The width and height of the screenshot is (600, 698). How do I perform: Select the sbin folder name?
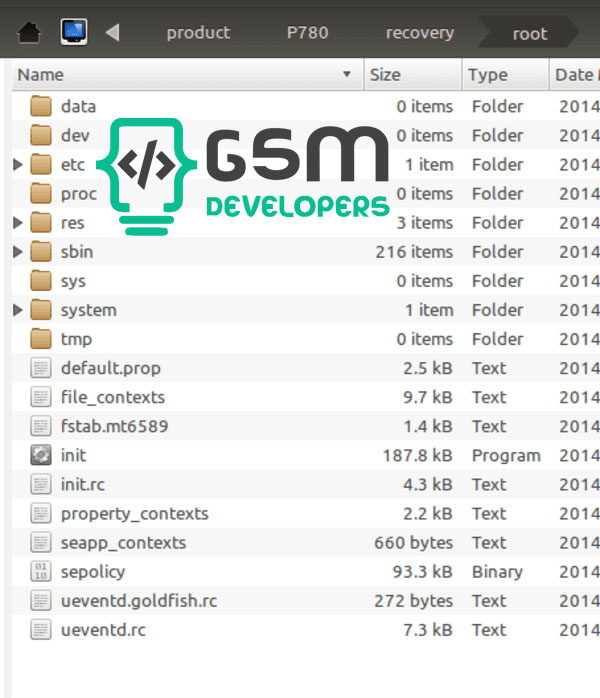coord(77,252)
